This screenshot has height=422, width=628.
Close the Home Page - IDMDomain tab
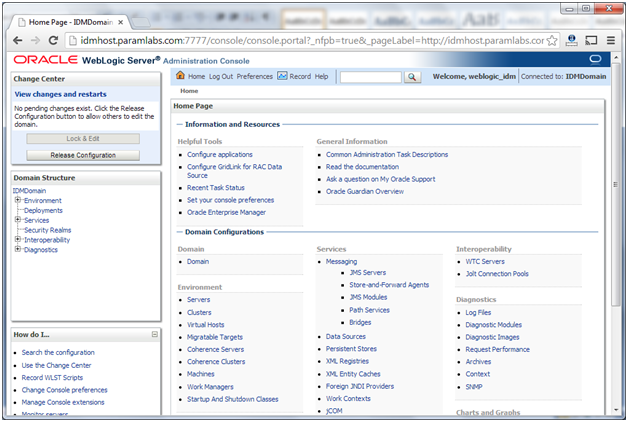pyautogui.click(x=121, y=22)
